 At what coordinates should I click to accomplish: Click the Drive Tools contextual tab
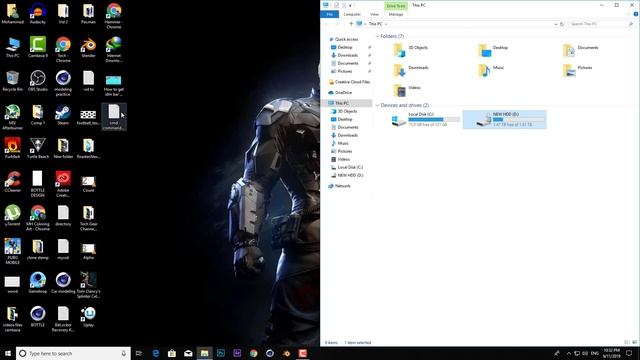click(396, 6)
